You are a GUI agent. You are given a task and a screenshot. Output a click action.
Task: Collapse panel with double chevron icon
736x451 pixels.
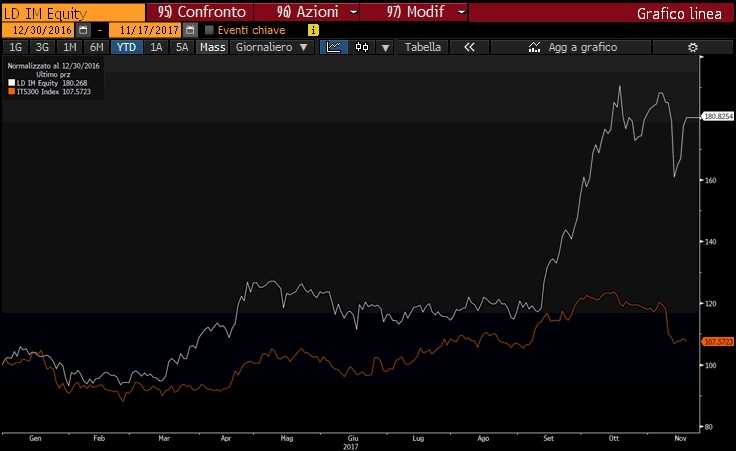pos(469,47)
